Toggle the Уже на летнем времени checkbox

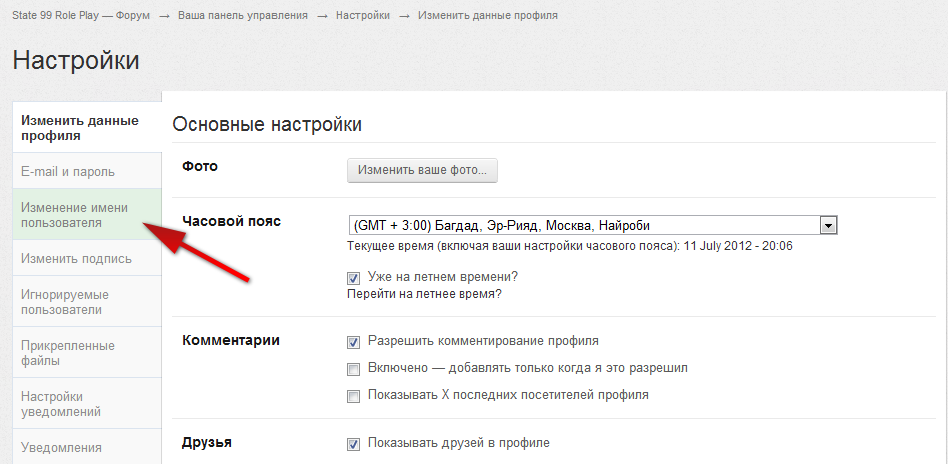(x=354, y=279)
